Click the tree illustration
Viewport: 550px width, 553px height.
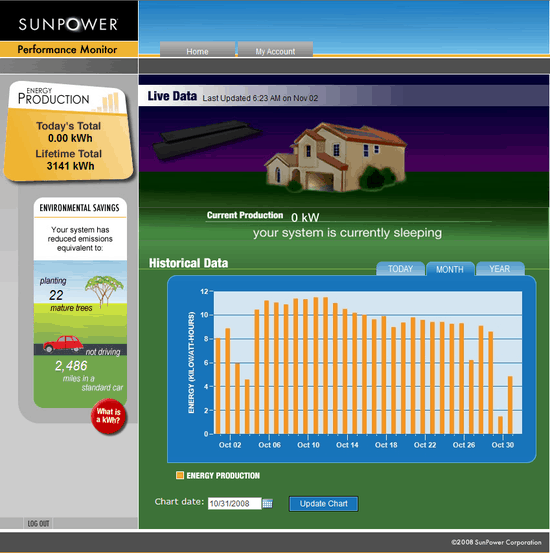pos(104,291)
